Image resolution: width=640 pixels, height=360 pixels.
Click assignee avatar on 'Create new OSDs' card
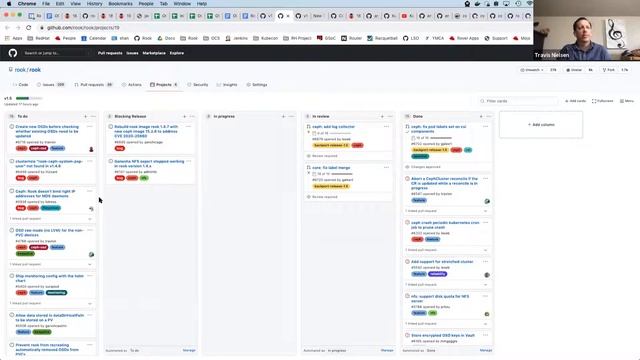91,149
